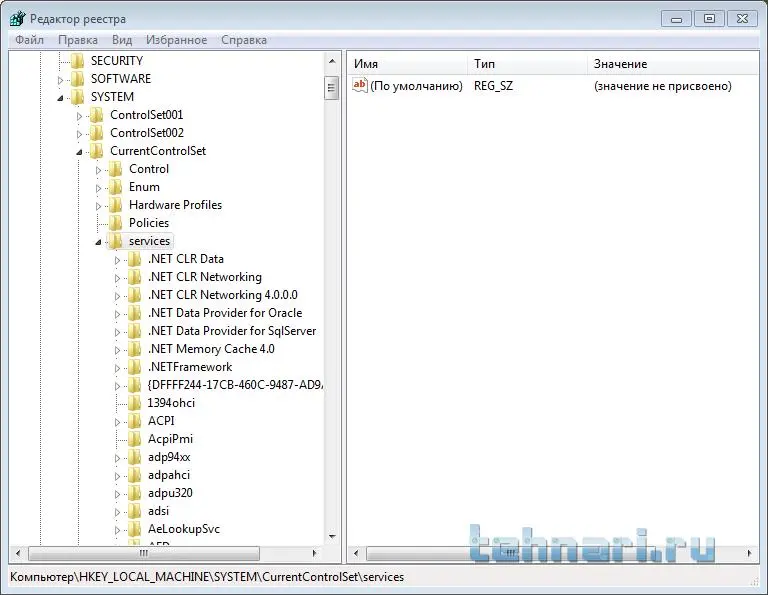Click the adp94xx folder icon
768x595 pixels.
pos(135,457)
